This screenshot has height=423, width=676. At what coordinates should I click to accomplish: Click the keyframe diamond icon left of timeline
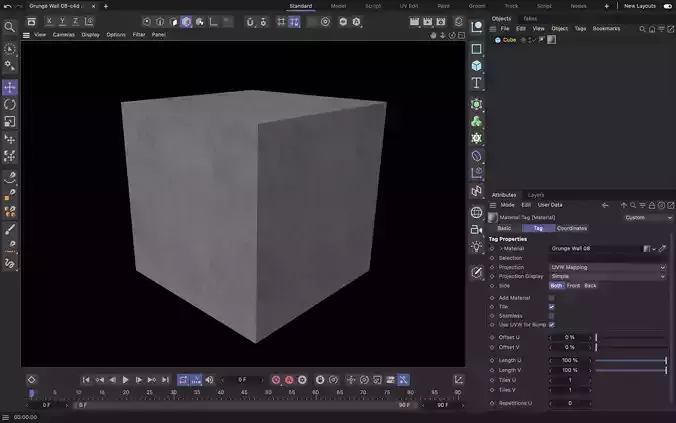click(x=31, y=380)
